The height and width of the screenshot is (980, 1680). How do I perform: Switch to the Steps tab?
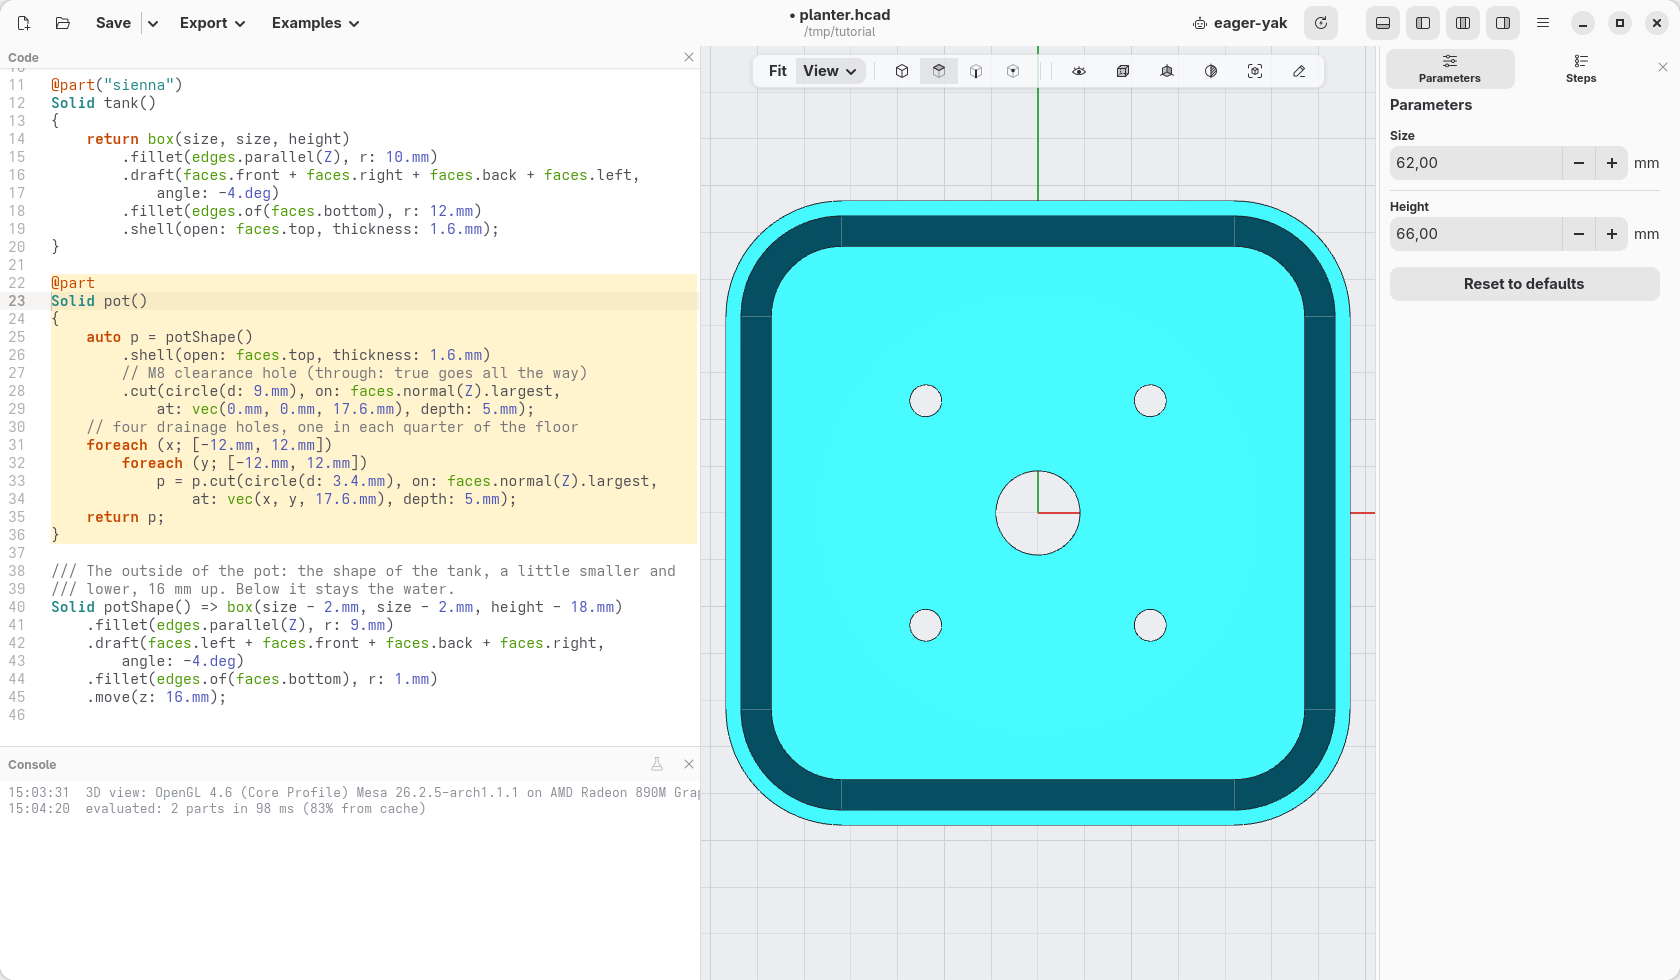[x=1581, y=69]
